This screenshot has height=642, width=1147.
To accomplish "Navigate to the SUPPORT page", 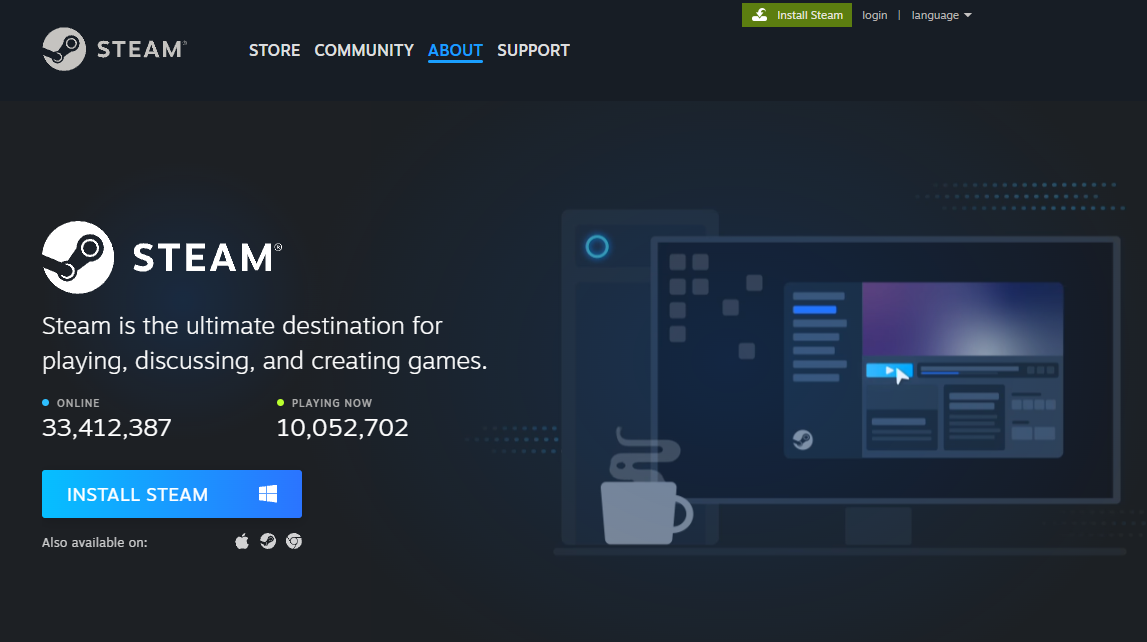I will tap(533, 50).
